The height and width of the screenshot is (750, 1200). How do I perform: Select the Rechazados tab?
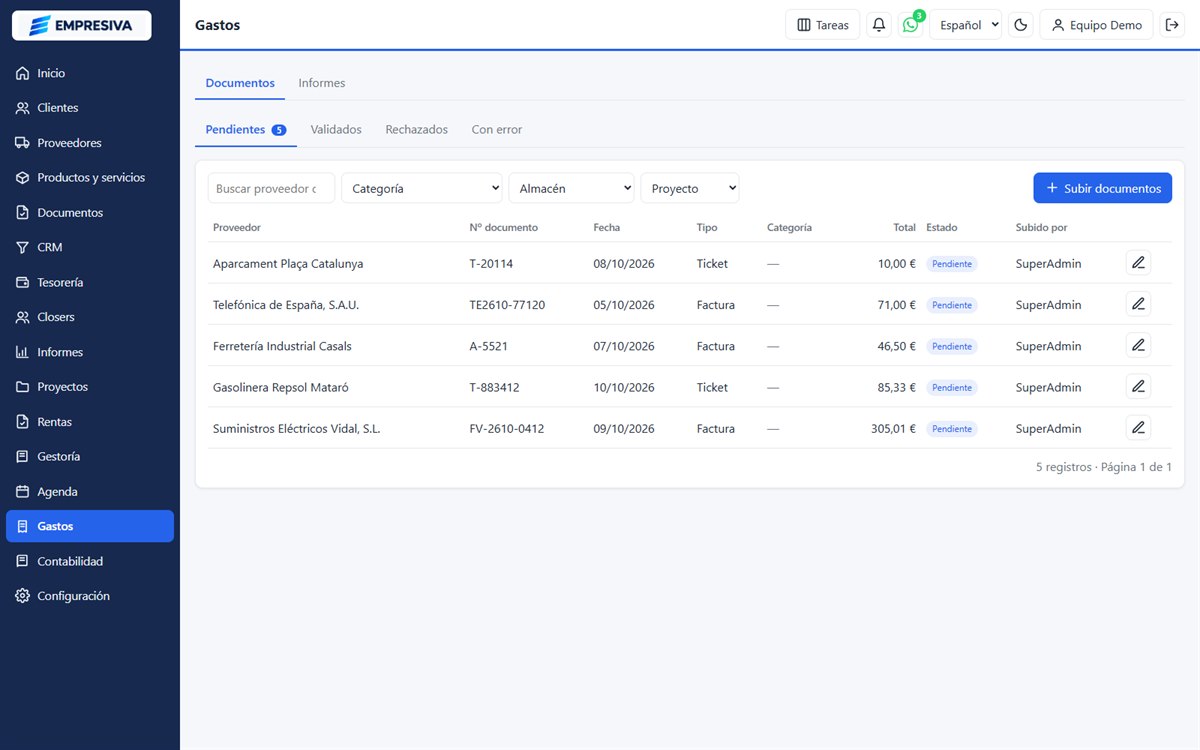pyautogui.click(x=417, y=130)
